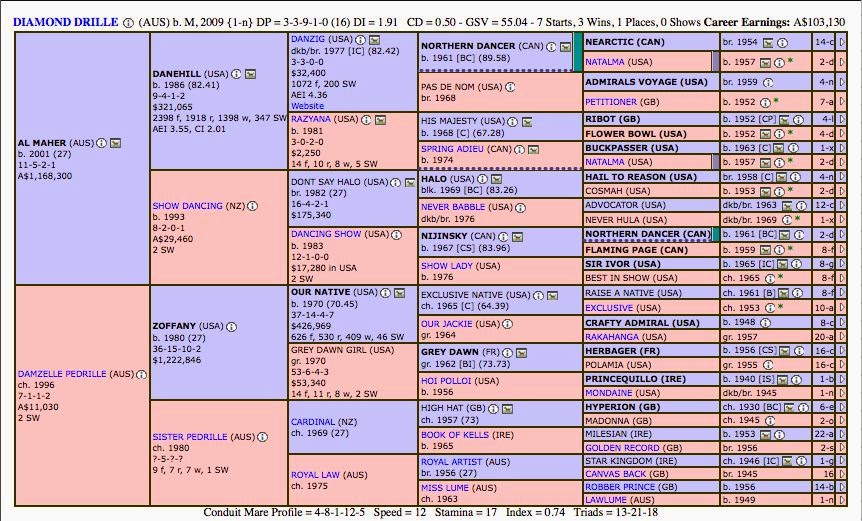Open info icon for PAS DE NOM
Screen dimensions: 862x521
click(x=510, y=87)
